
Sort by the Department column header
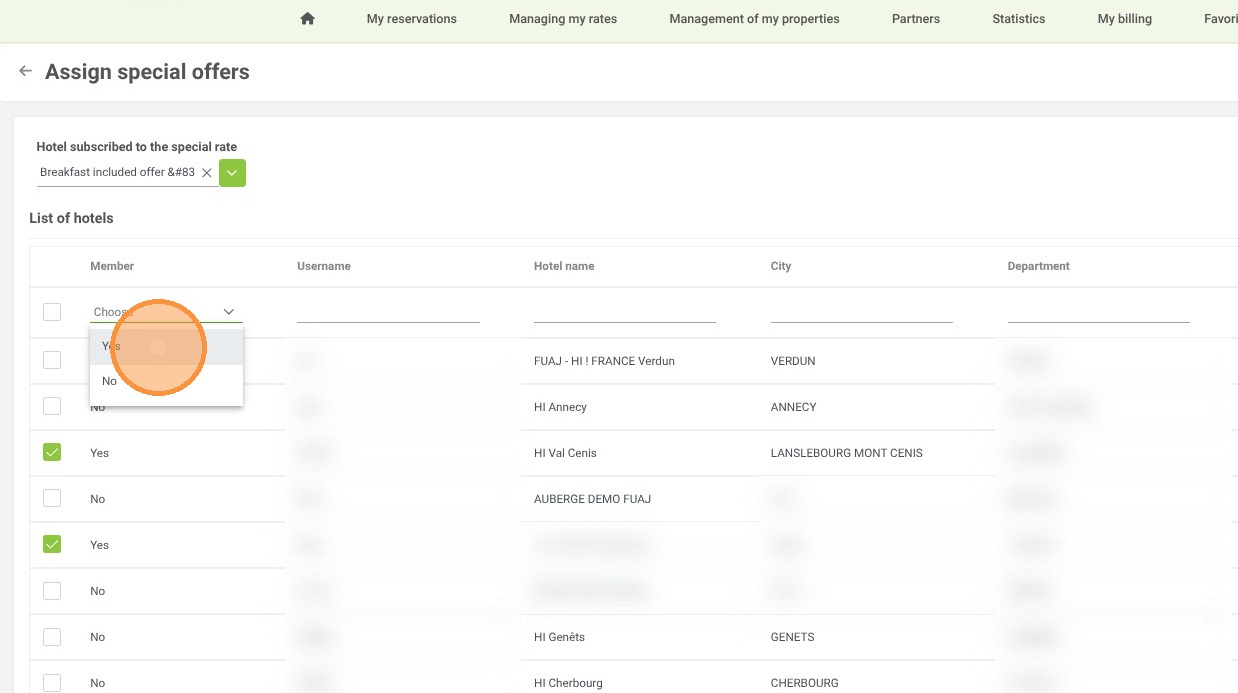[x=1039, y=266]
